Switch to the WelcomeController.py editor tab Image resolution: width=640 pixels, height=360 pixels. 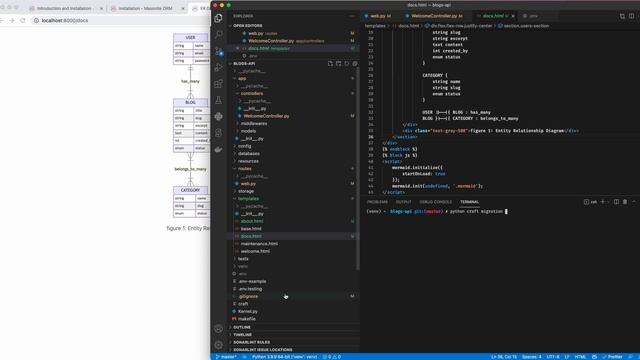pos(434,16)
